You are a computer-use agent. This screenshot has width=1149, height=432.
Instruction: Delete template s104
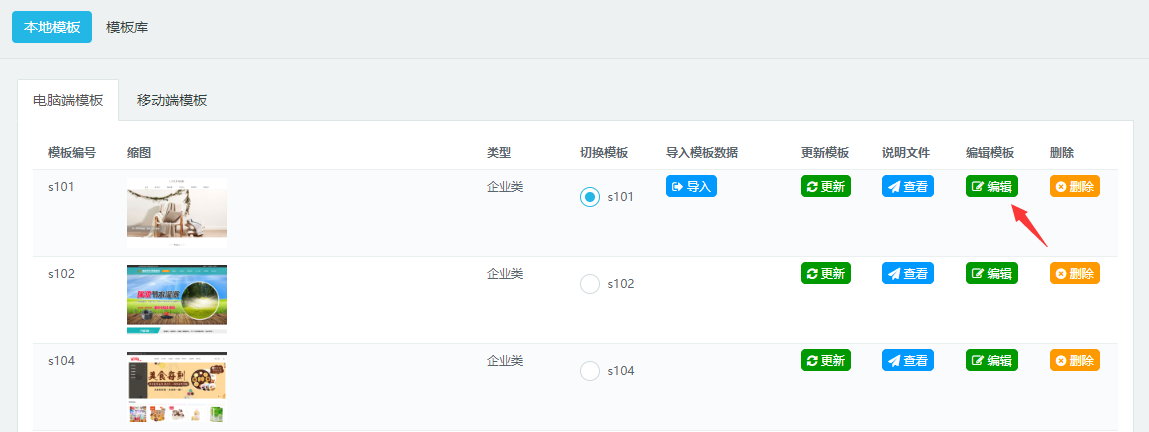coord(1074,360)
